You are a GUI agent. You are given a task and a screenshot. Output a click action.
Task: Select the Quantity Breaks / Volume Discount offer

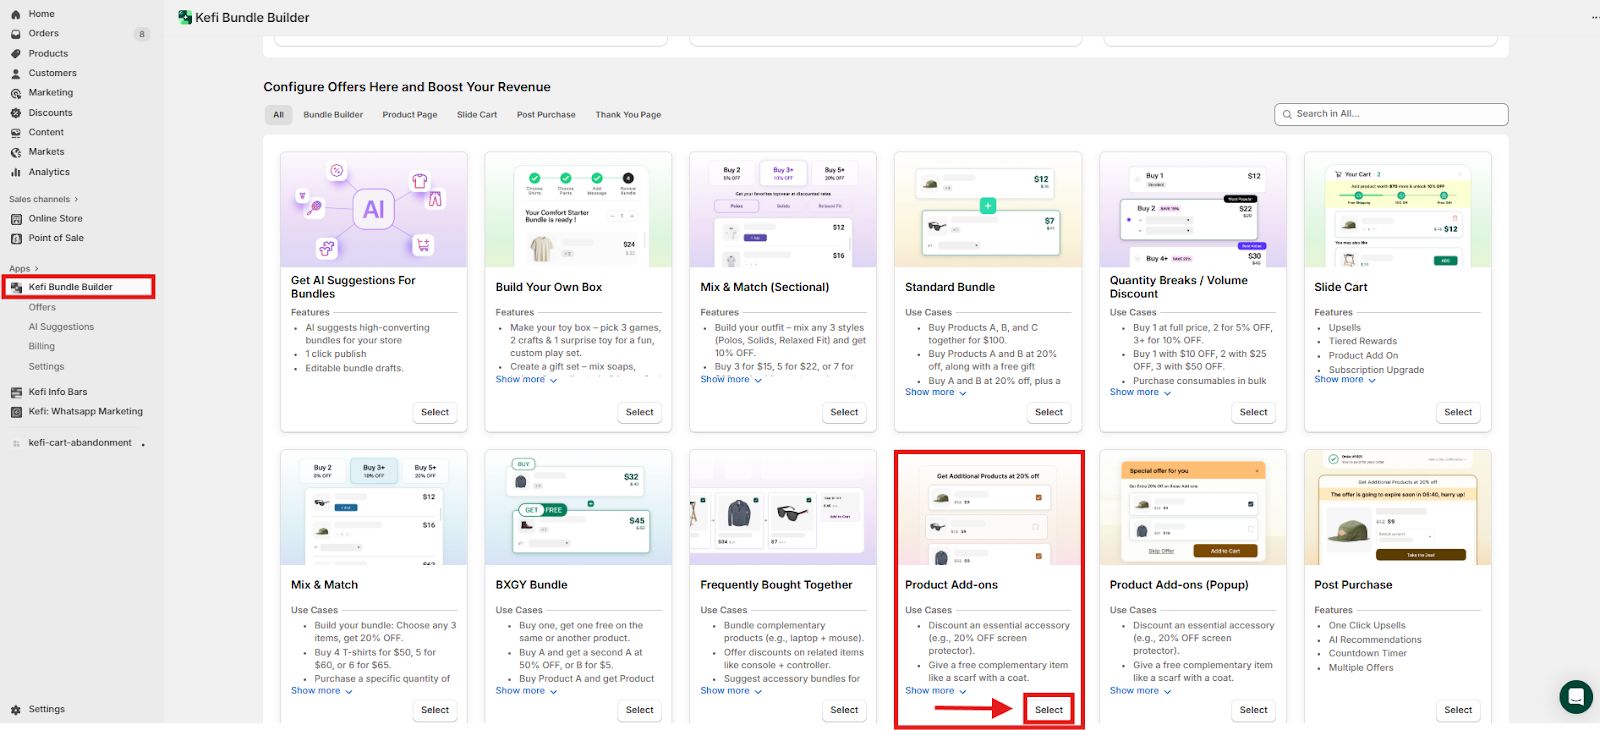pos(1253,412)
